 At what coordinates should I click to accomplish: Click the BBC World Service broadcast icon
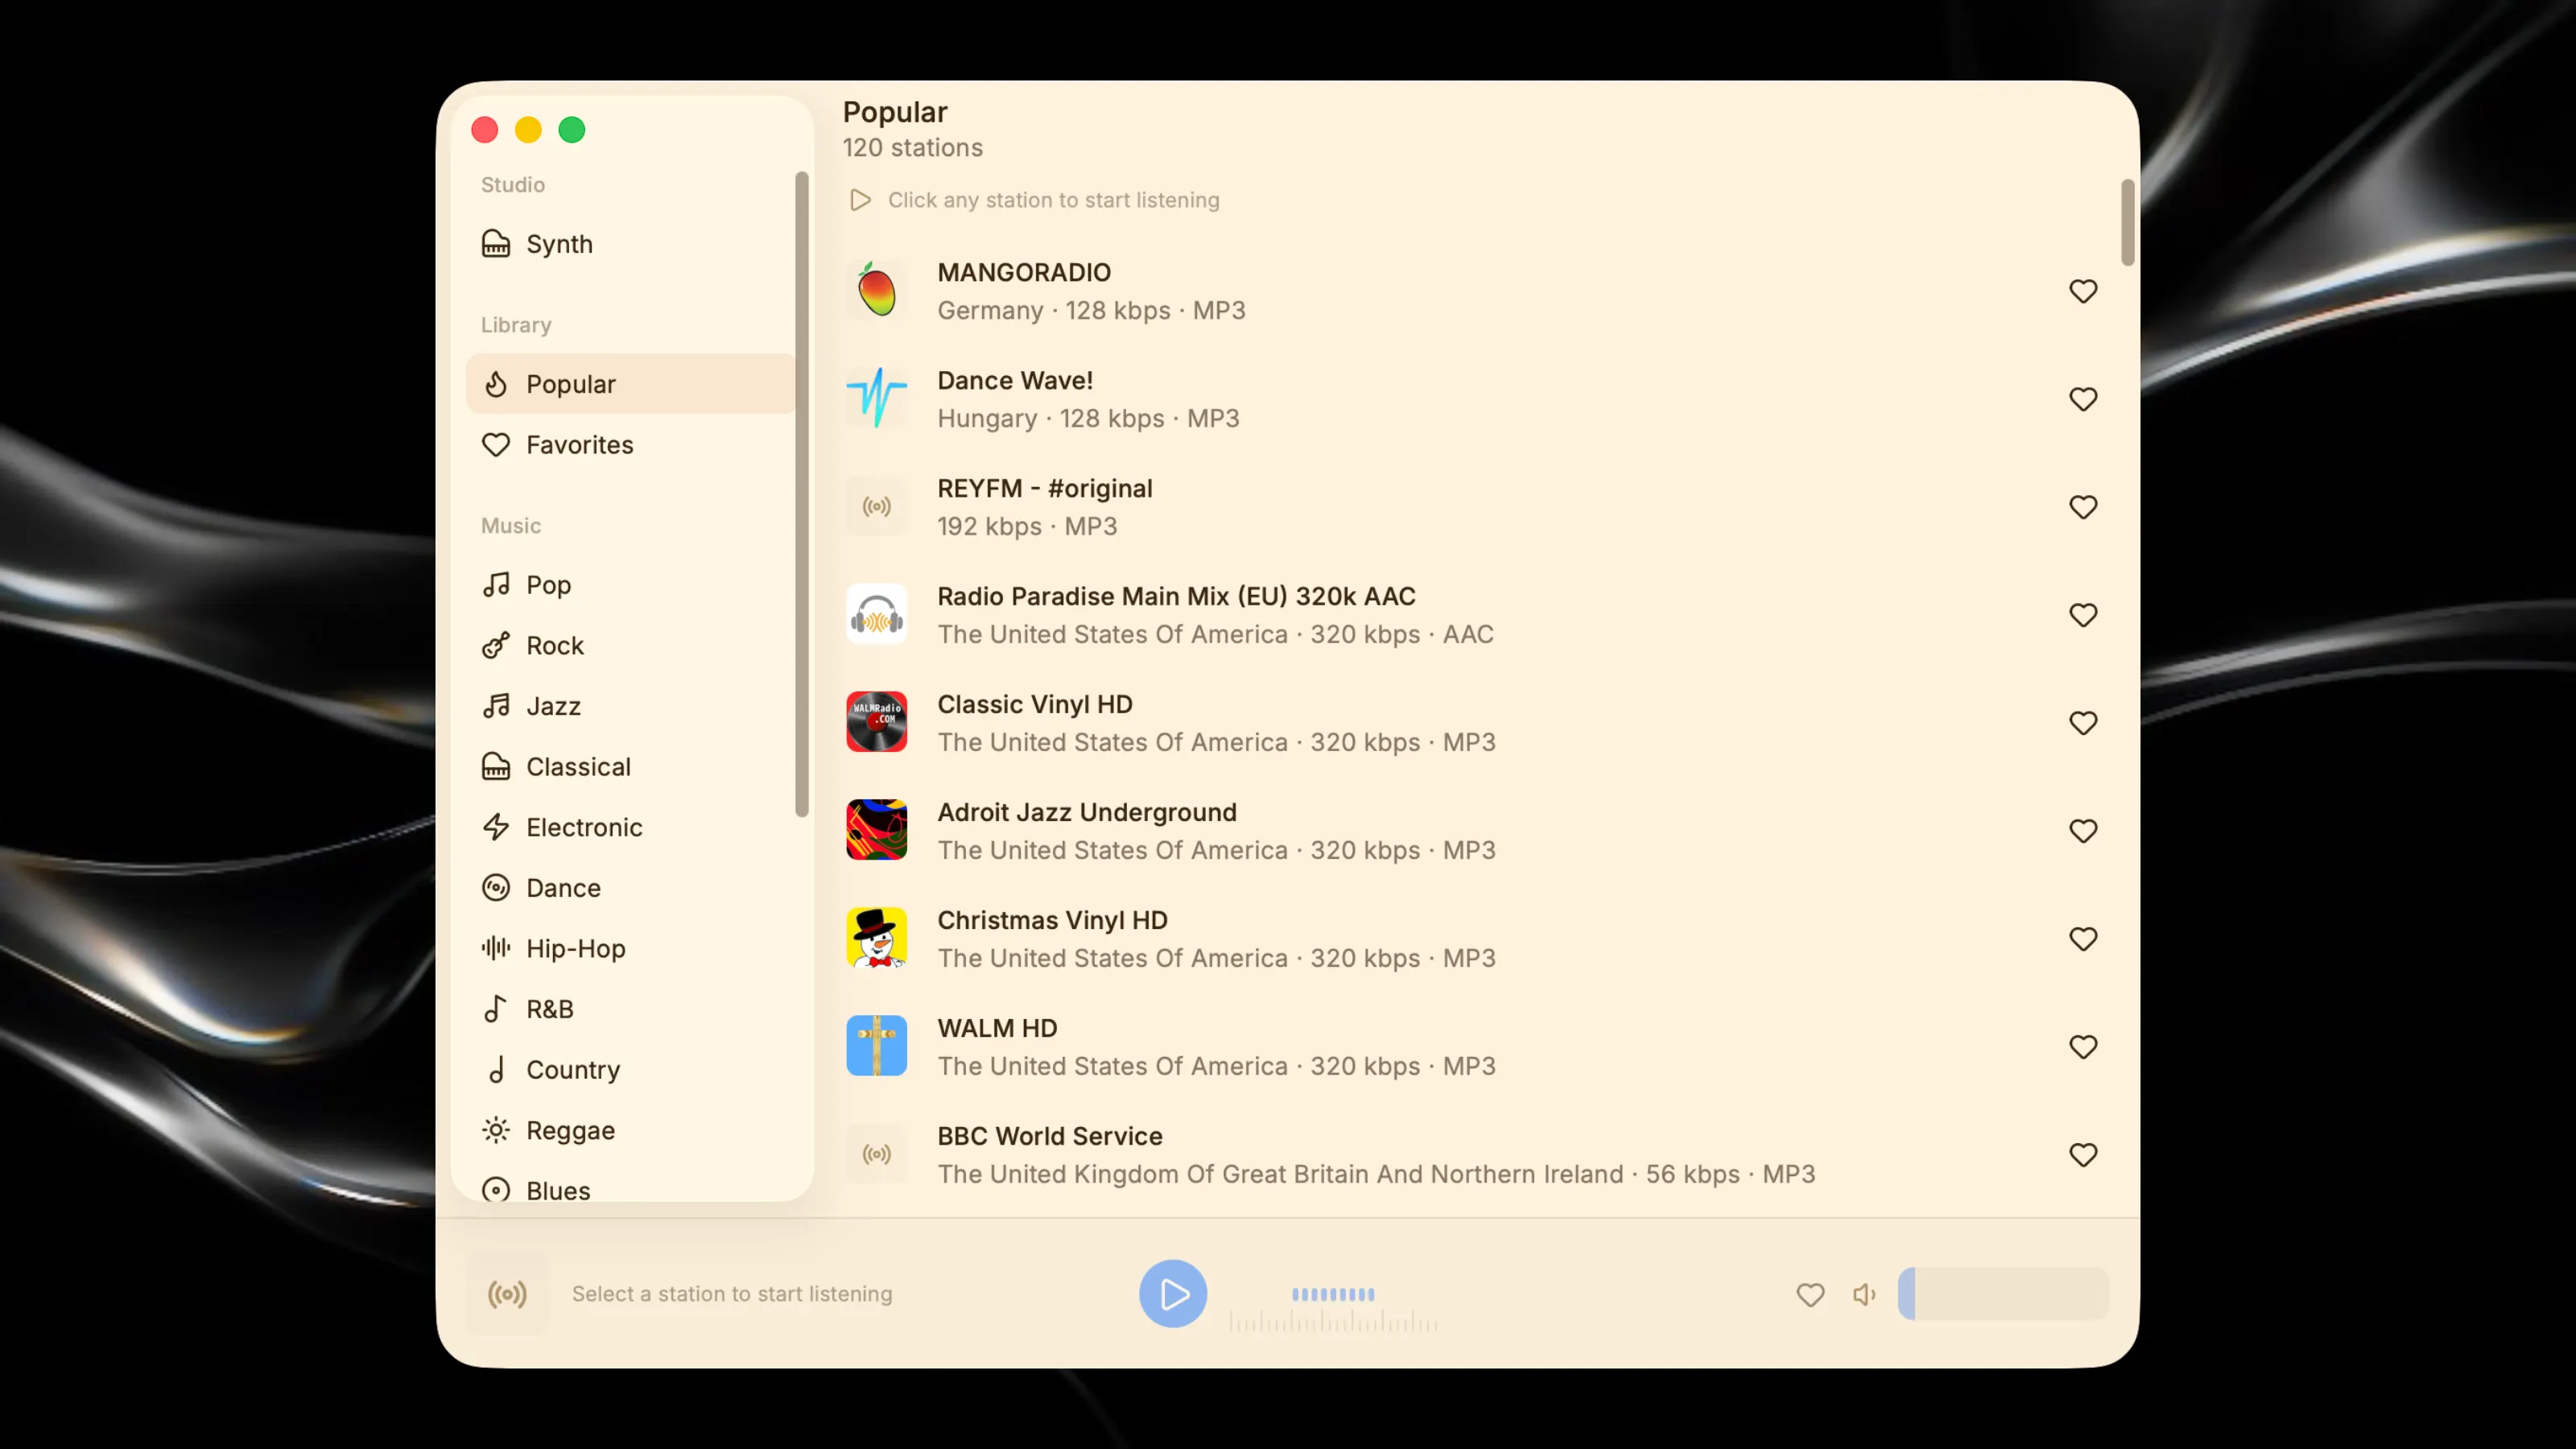tap(877, 1155)
